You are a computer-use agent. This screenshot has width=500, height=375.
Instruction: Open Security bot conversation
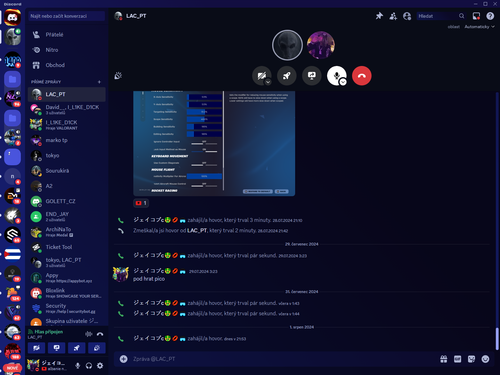(x=67, y=308)
